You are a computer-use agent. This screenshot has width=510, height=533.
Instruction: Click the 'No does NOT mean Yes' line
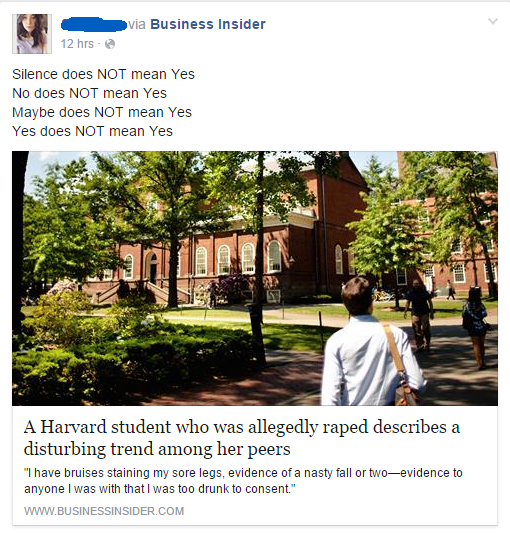[x=89, y=93]
